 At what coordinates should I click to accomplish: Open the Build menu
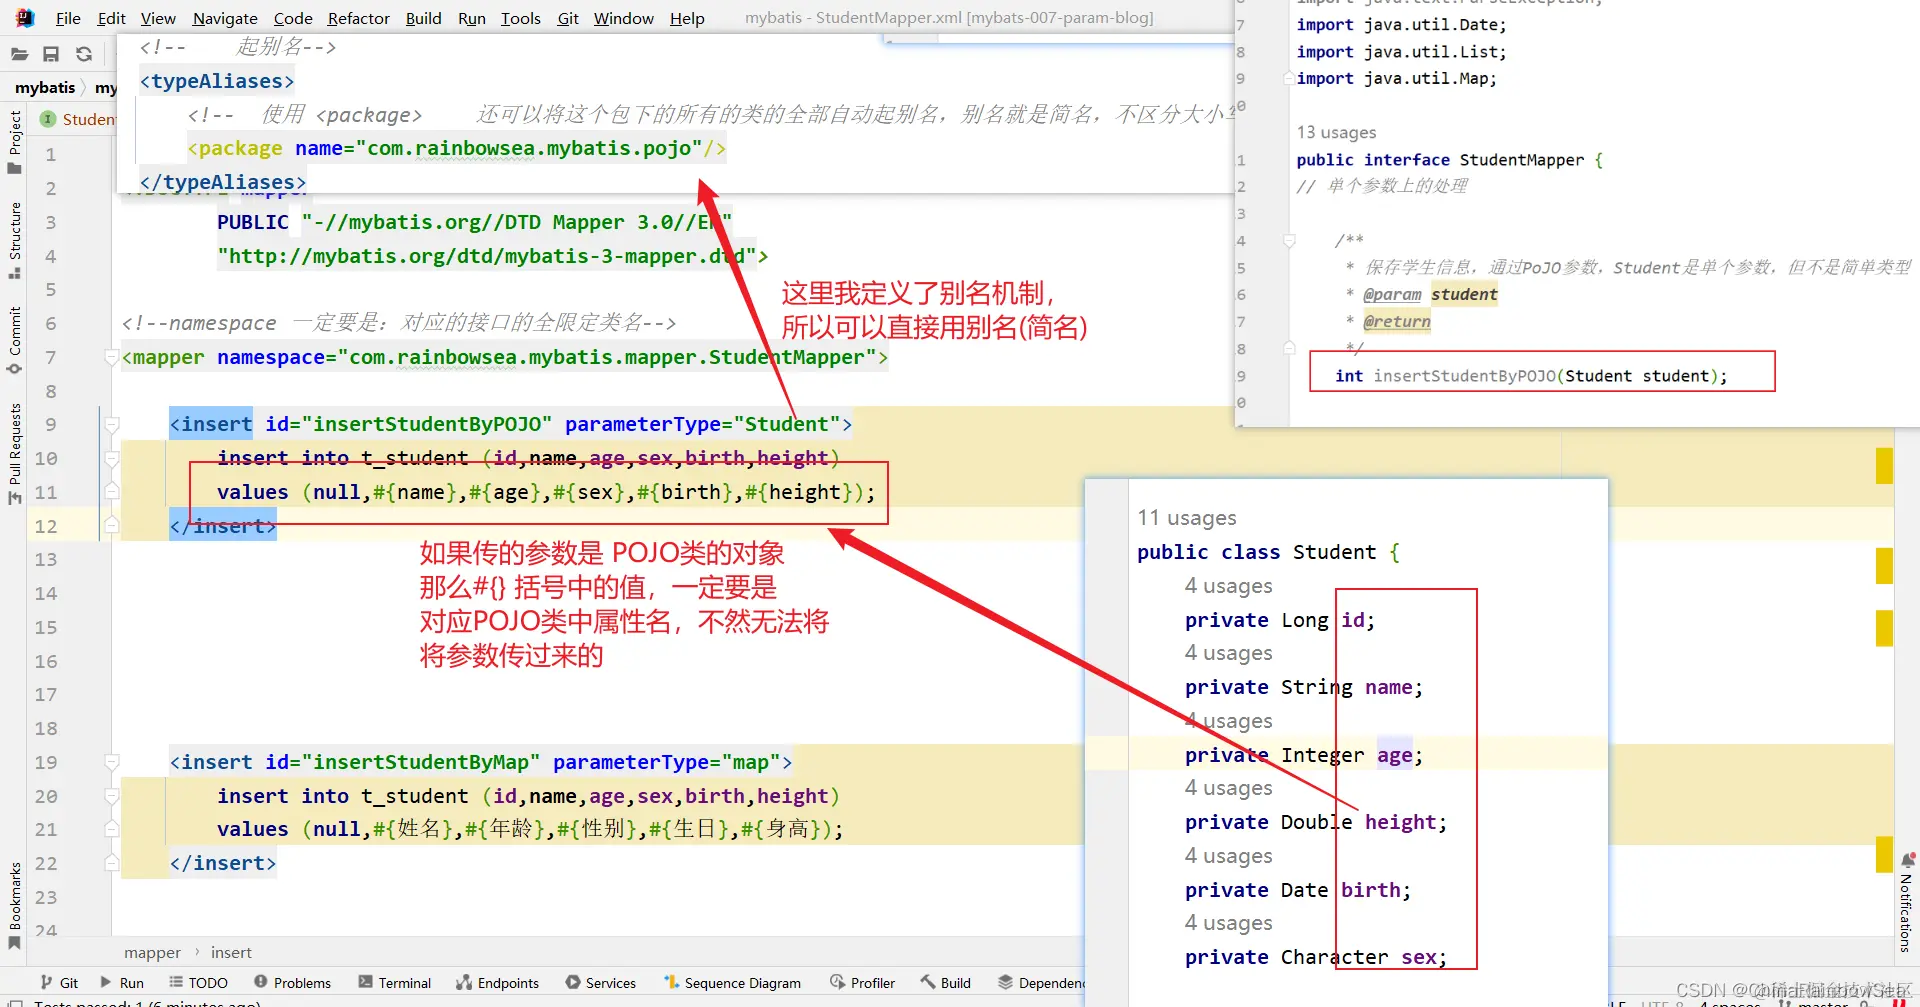pyautogui.click(x=423, y=18)
